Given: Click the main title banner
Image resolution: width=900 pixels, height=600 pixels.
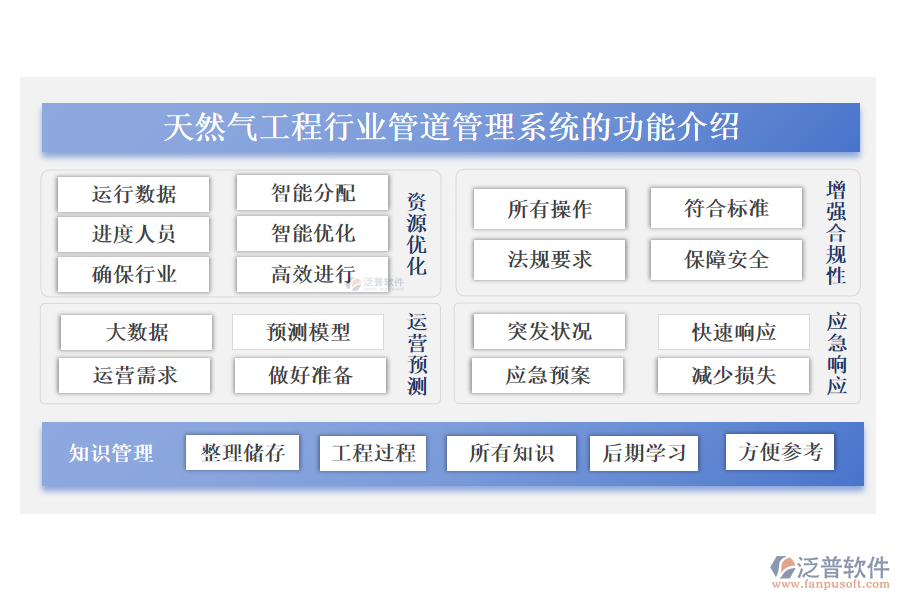Looking at the screenshot, I should (x=450, y=125).
